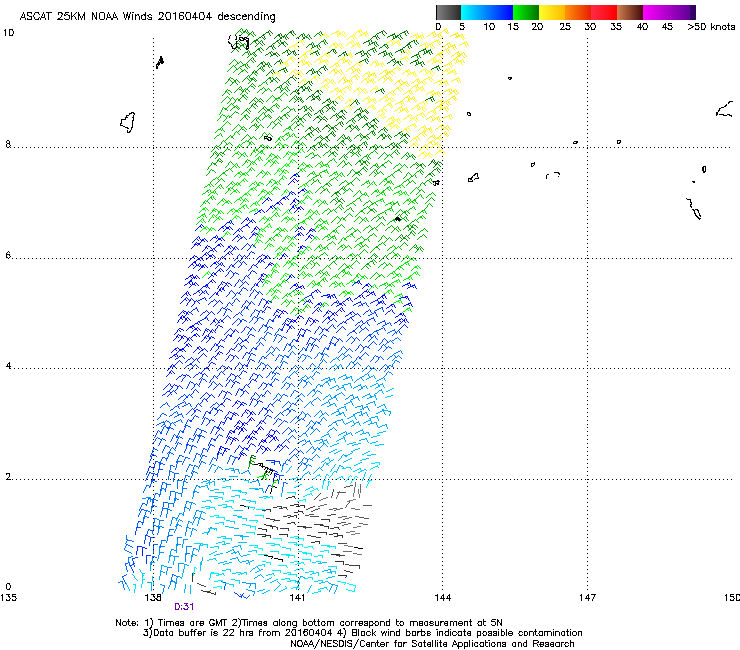The image size is (740, 650).
Task: Click the purple D:31 time label
Action: click(184, 607)
